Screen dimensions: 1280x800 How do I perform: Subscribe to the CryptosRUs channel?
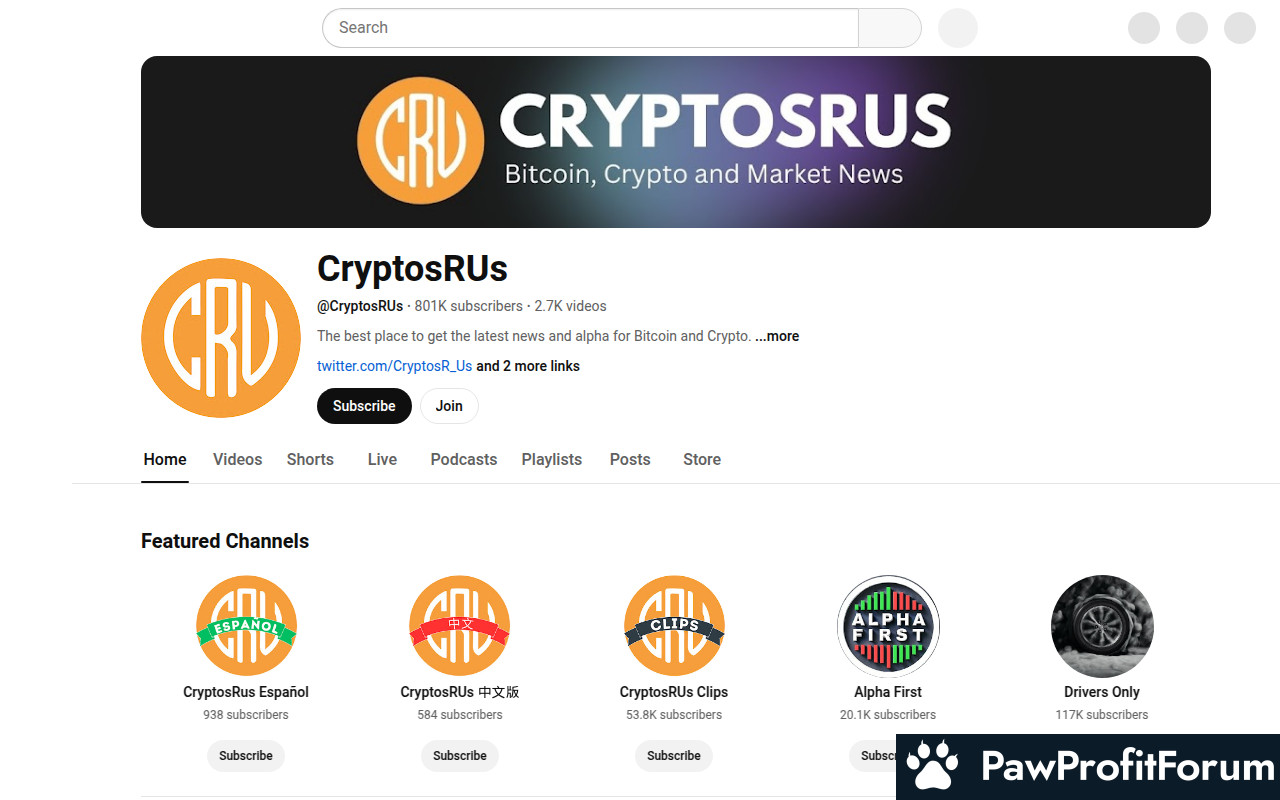point(364,406)
